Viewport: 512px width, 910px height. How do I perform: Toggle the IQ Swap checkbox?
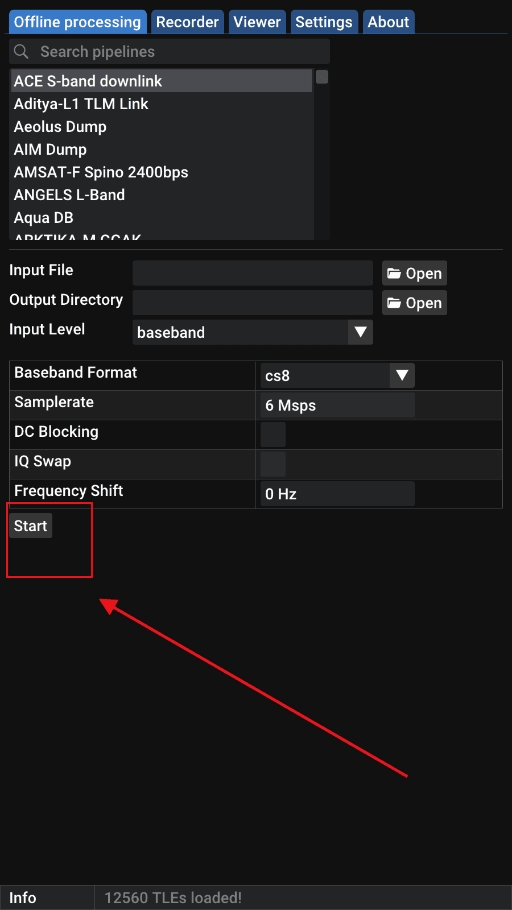pos(273,464)
